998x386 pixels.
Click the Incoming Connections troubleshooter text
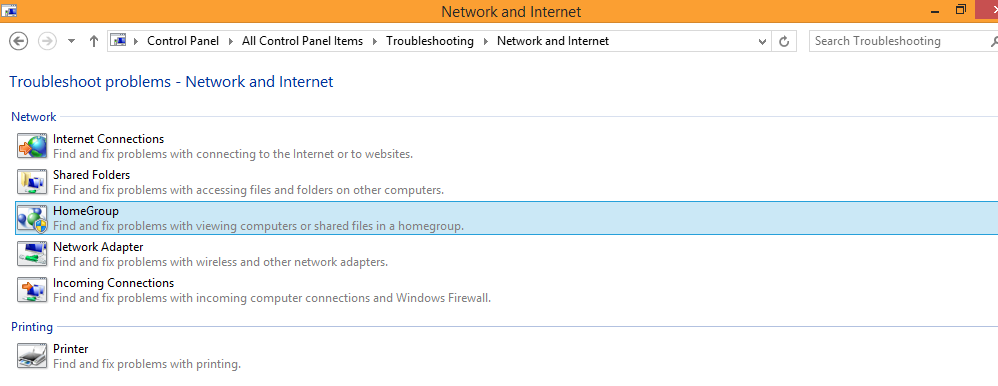113,283
